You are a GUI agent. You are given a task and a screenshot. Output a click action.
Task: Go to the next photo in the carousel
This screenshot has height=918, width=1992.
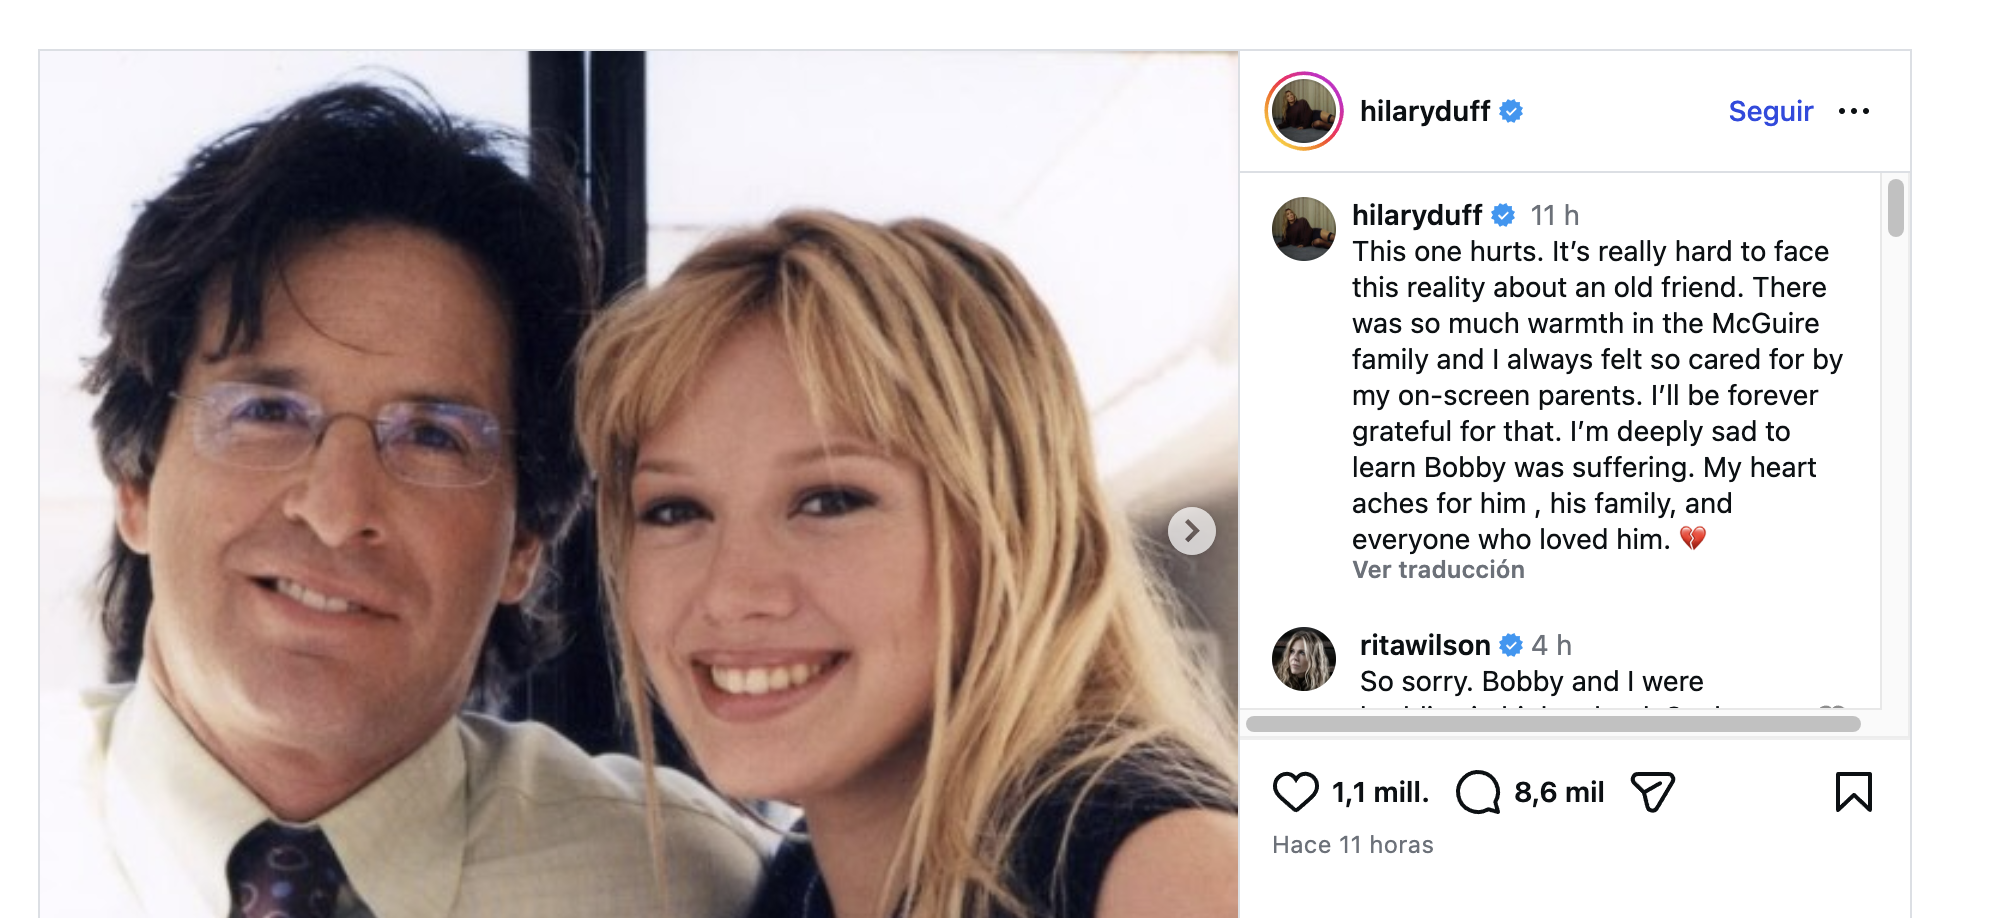click(1191, 531)
